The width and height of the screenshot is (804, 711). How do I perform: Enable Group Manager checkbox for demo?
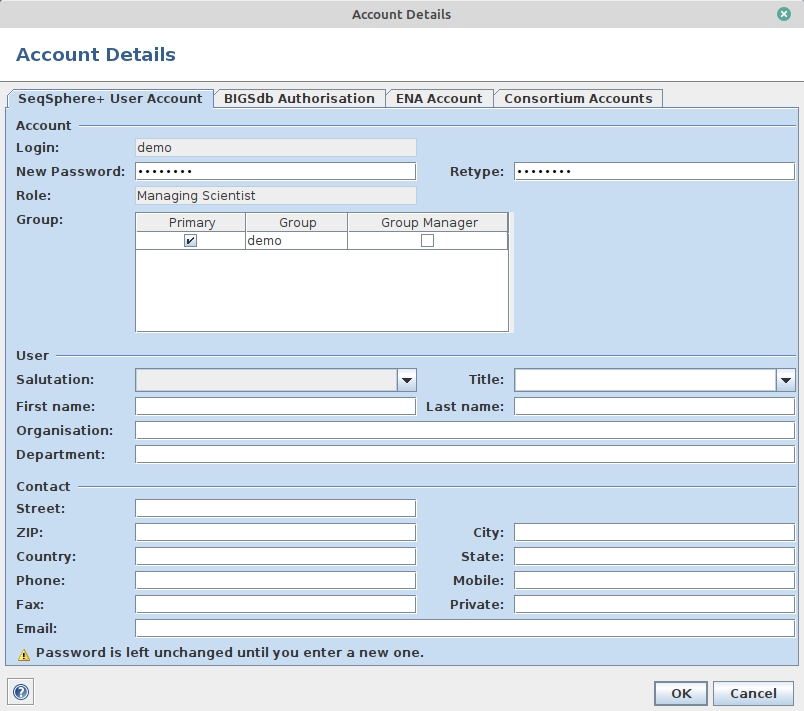pyautogui.click(x=427, y=241)
